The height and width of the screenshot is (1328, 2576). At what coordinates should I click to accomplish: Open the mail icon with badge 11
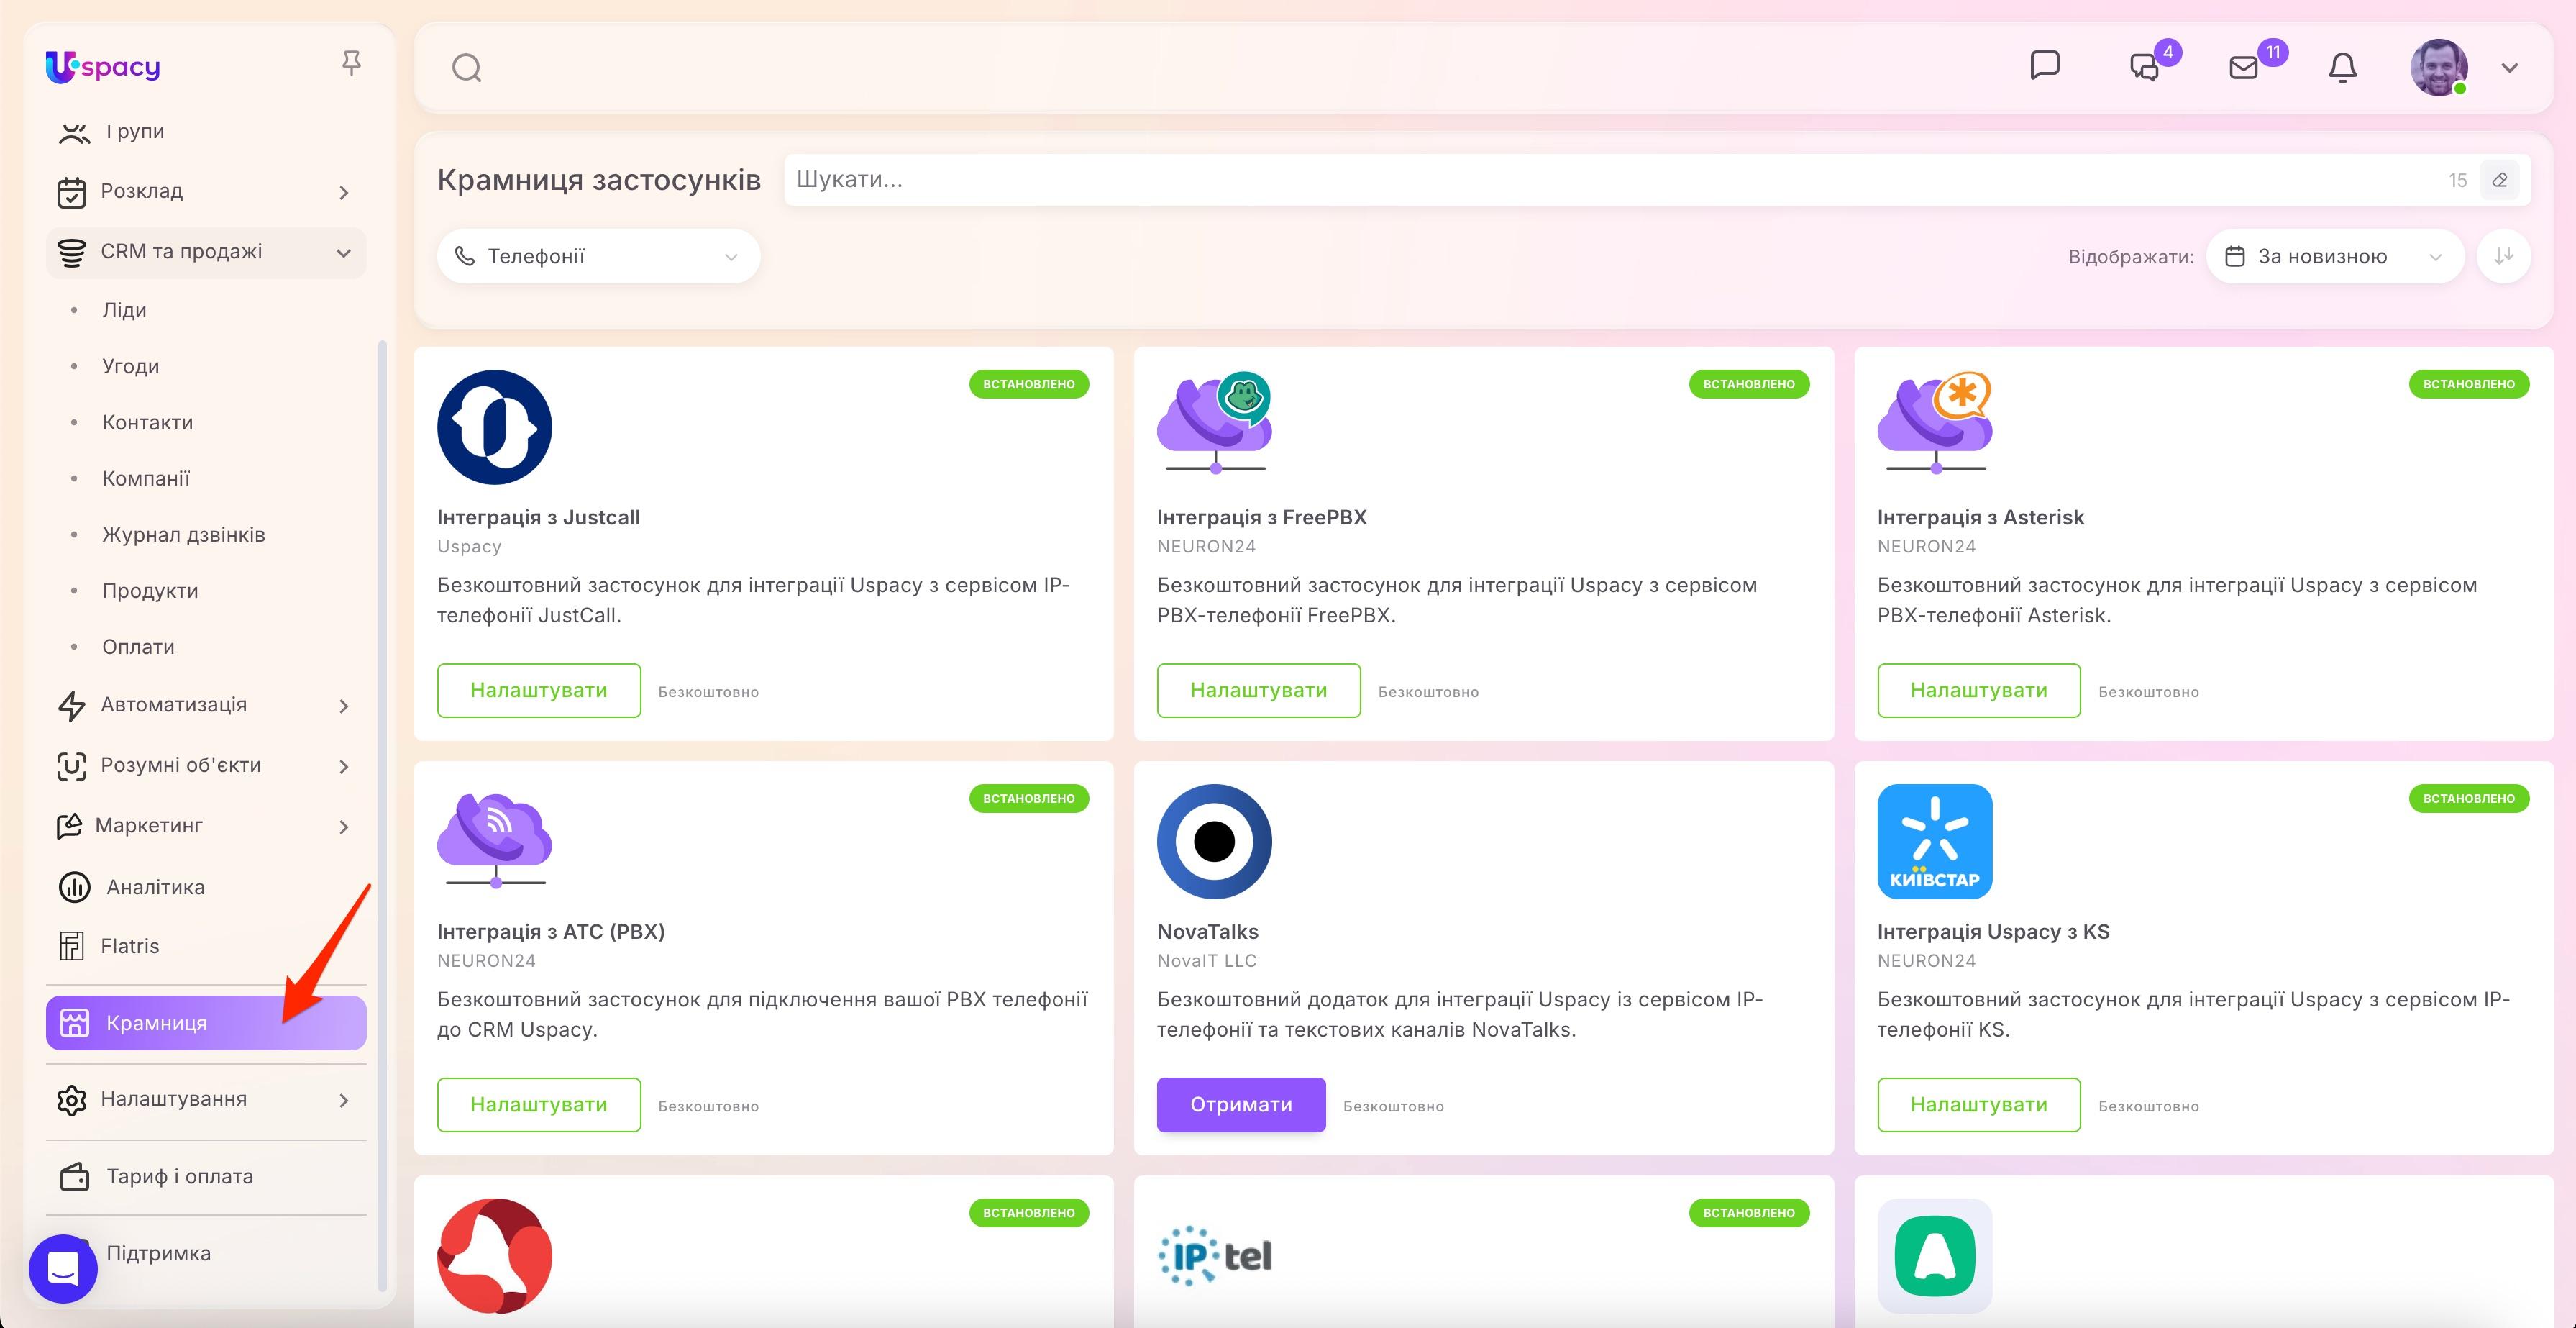(2244, 67)
